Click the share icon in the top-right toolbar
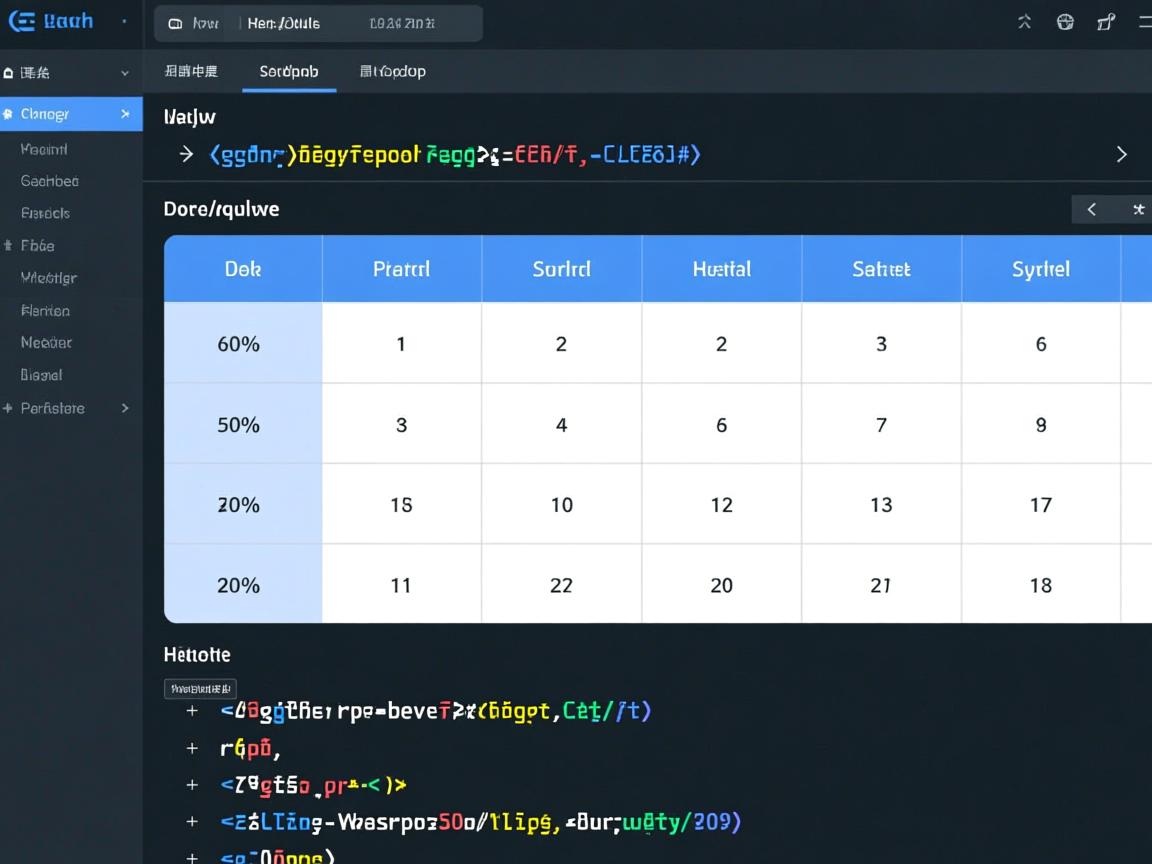Viewport: 1152px width, 864px height. 1106,22
